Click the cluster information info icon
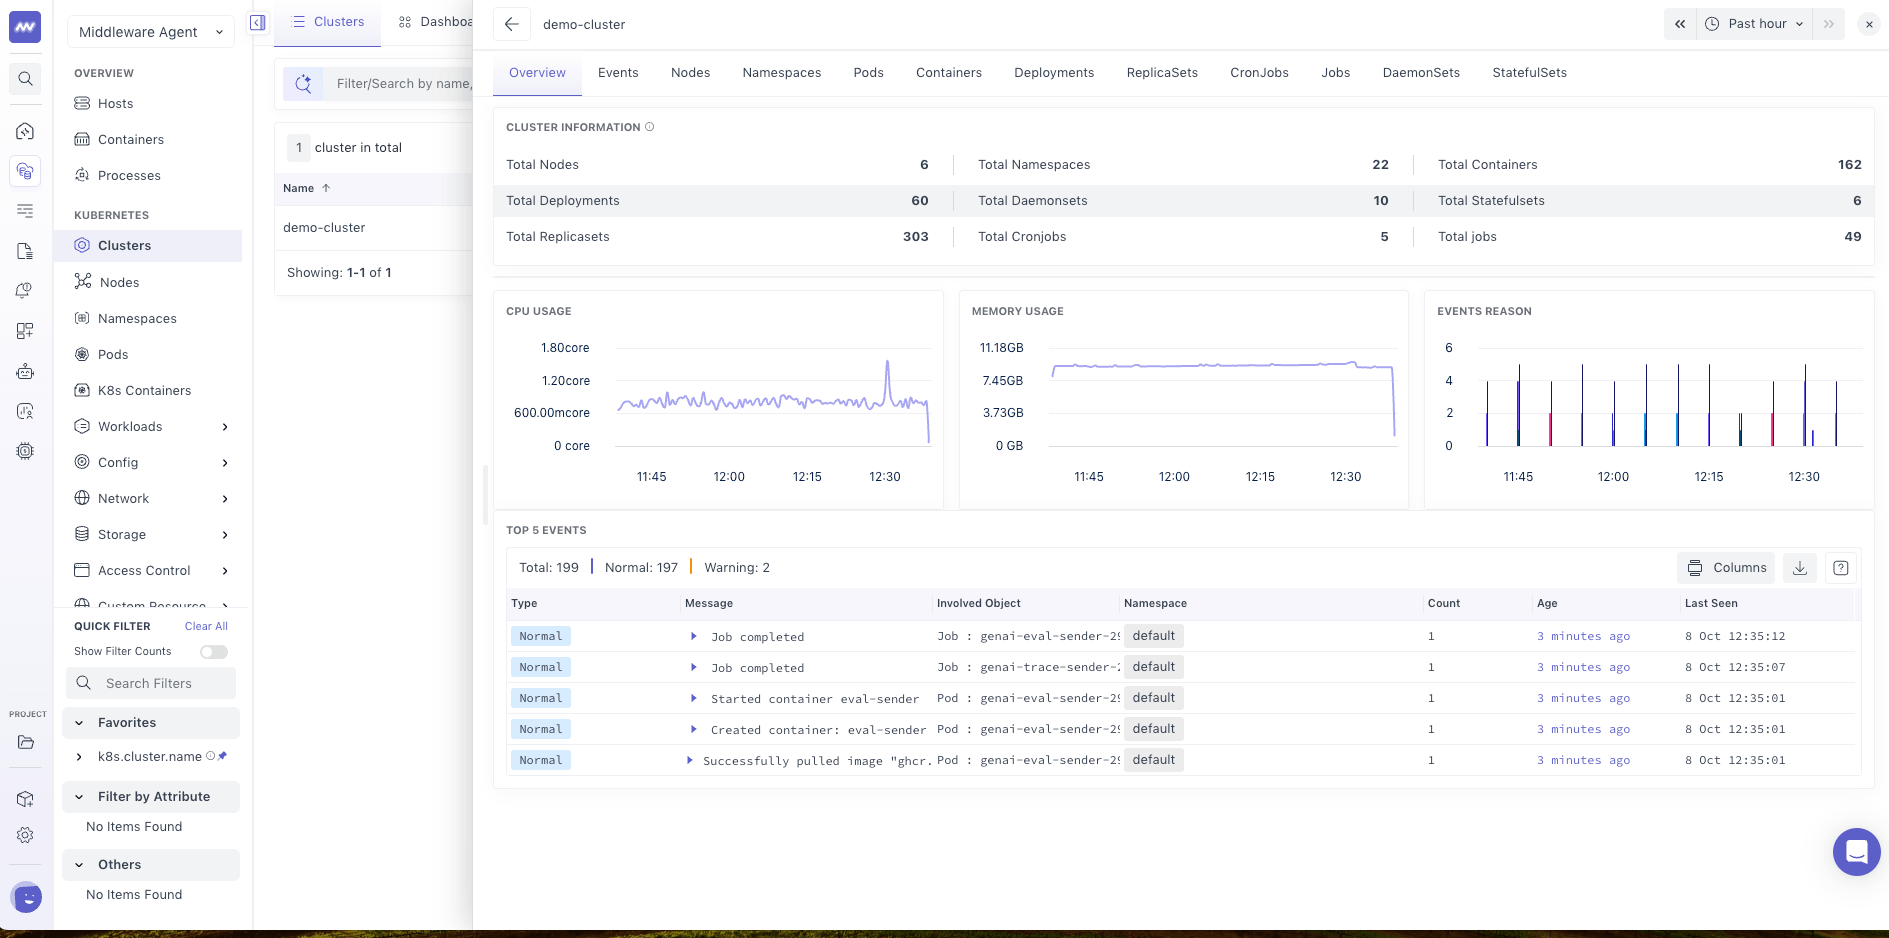Image resolution: width=1889 pixels, height=938 pixels. (650, 127)
